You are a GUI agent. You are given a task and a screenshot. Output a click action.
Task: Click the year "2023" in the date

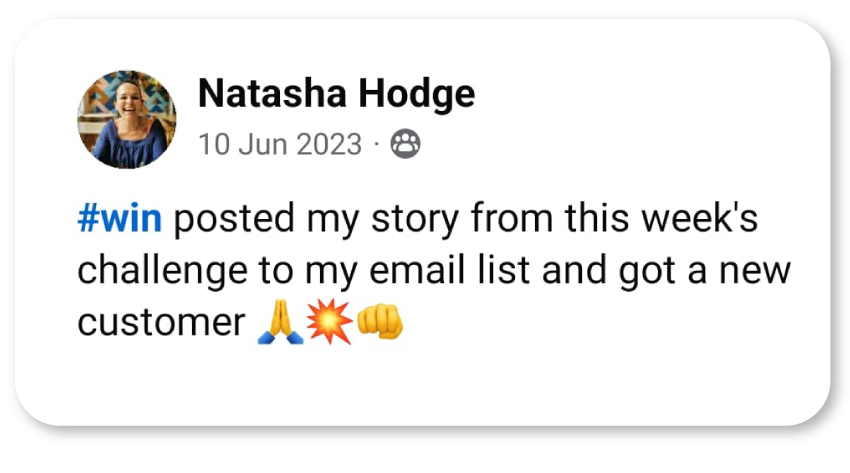point(329,145)
